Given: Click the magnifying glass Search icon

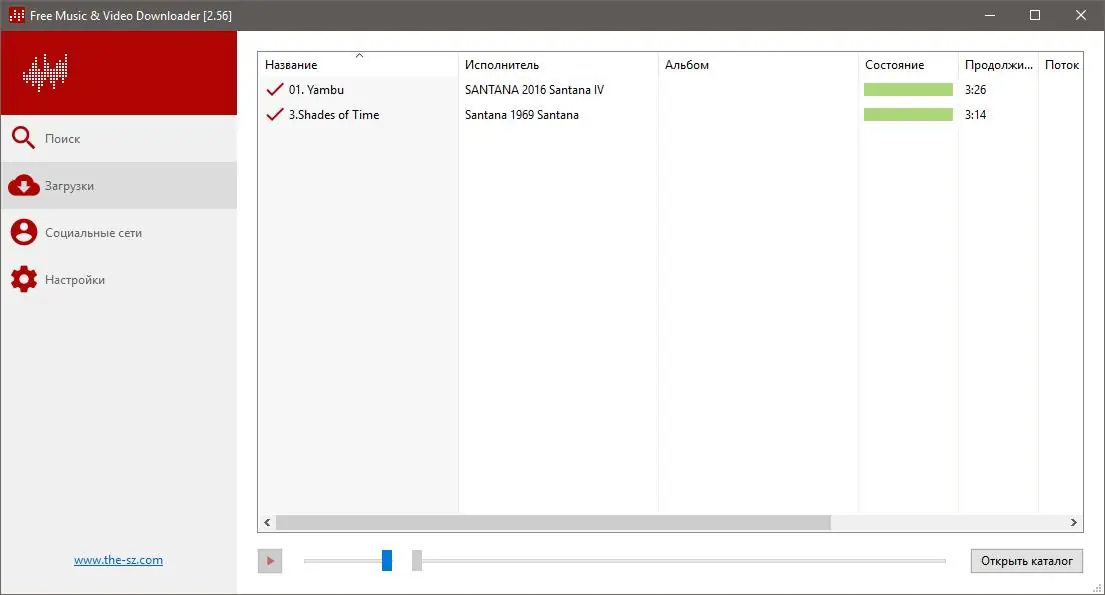Looking at the screenshot, I should click(x=23, y=137).
